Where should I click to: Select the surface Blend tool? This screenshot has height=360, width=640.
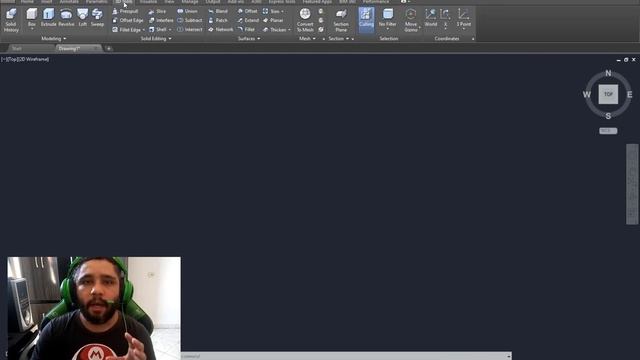point(218,11)
